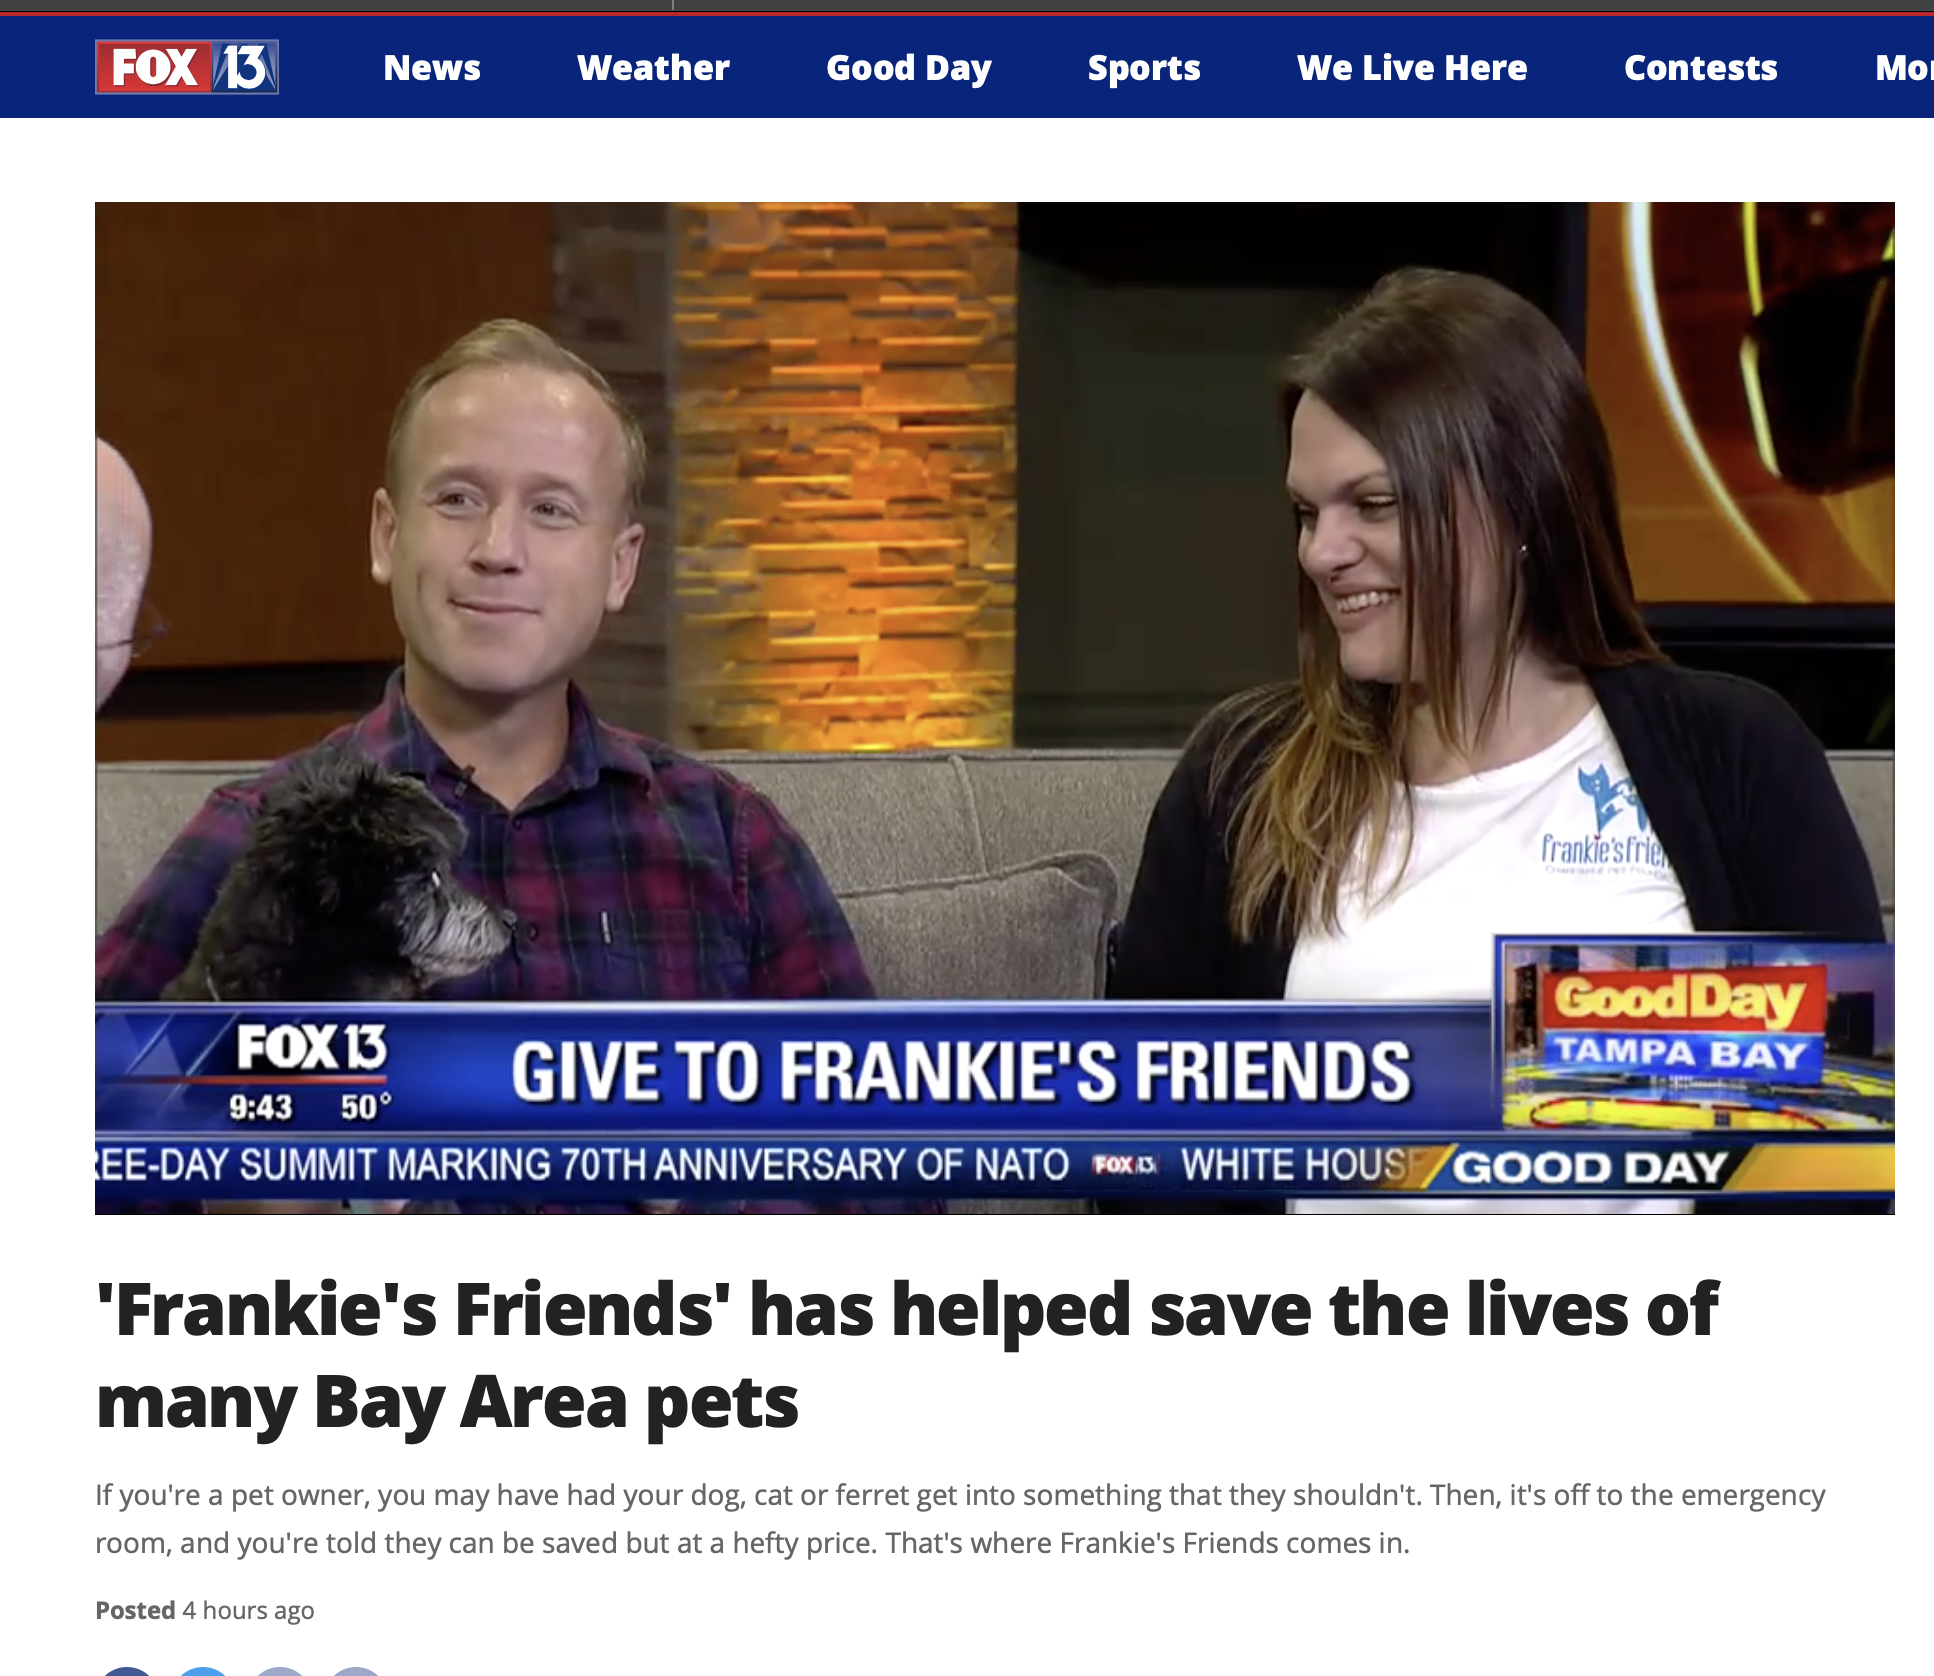Open the News menu item

432,68
